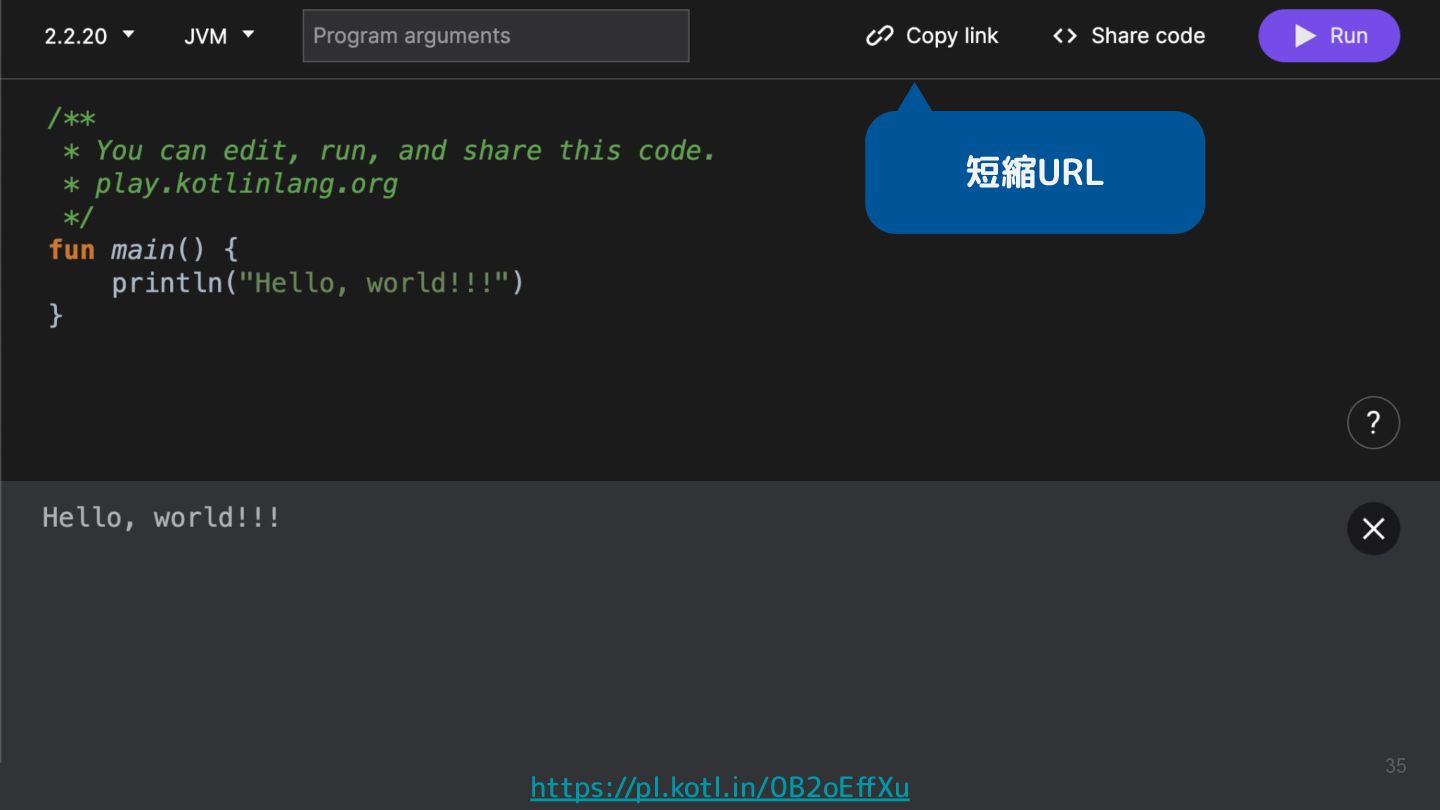Focus the Program arguments input field
This screenshot has width=1440, height=810.
coord(496,36)
